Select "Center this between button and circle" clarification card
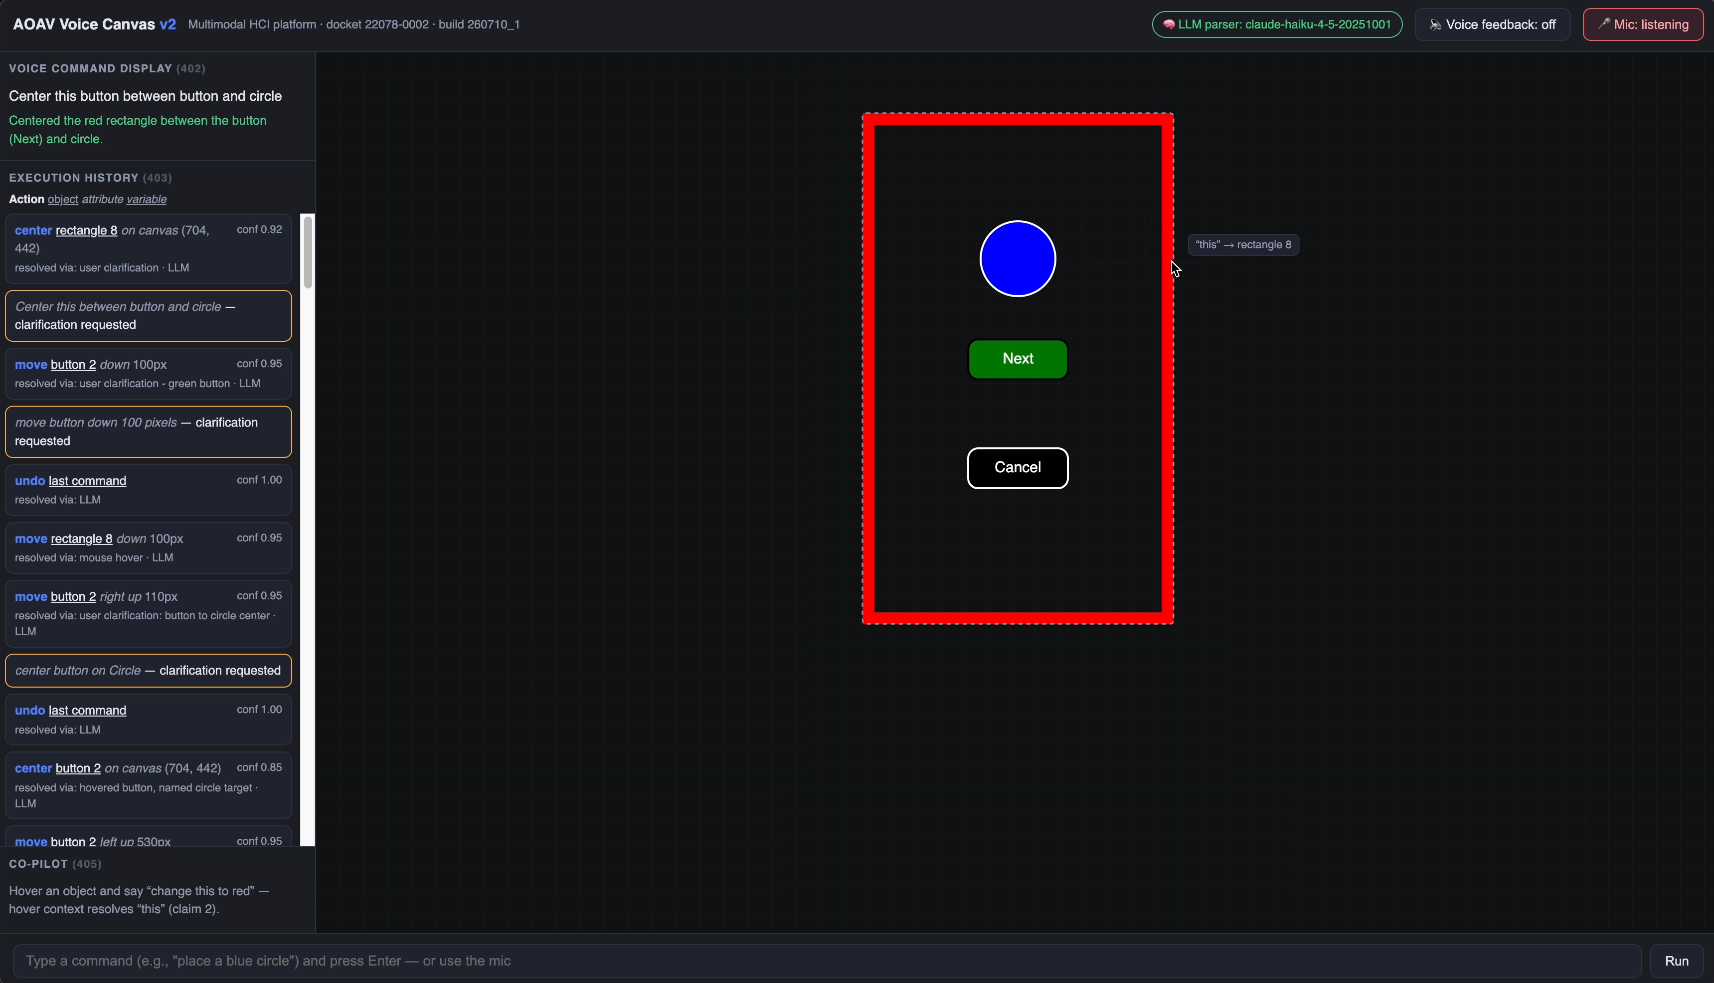1714x983 pixels. coord(148,316)
